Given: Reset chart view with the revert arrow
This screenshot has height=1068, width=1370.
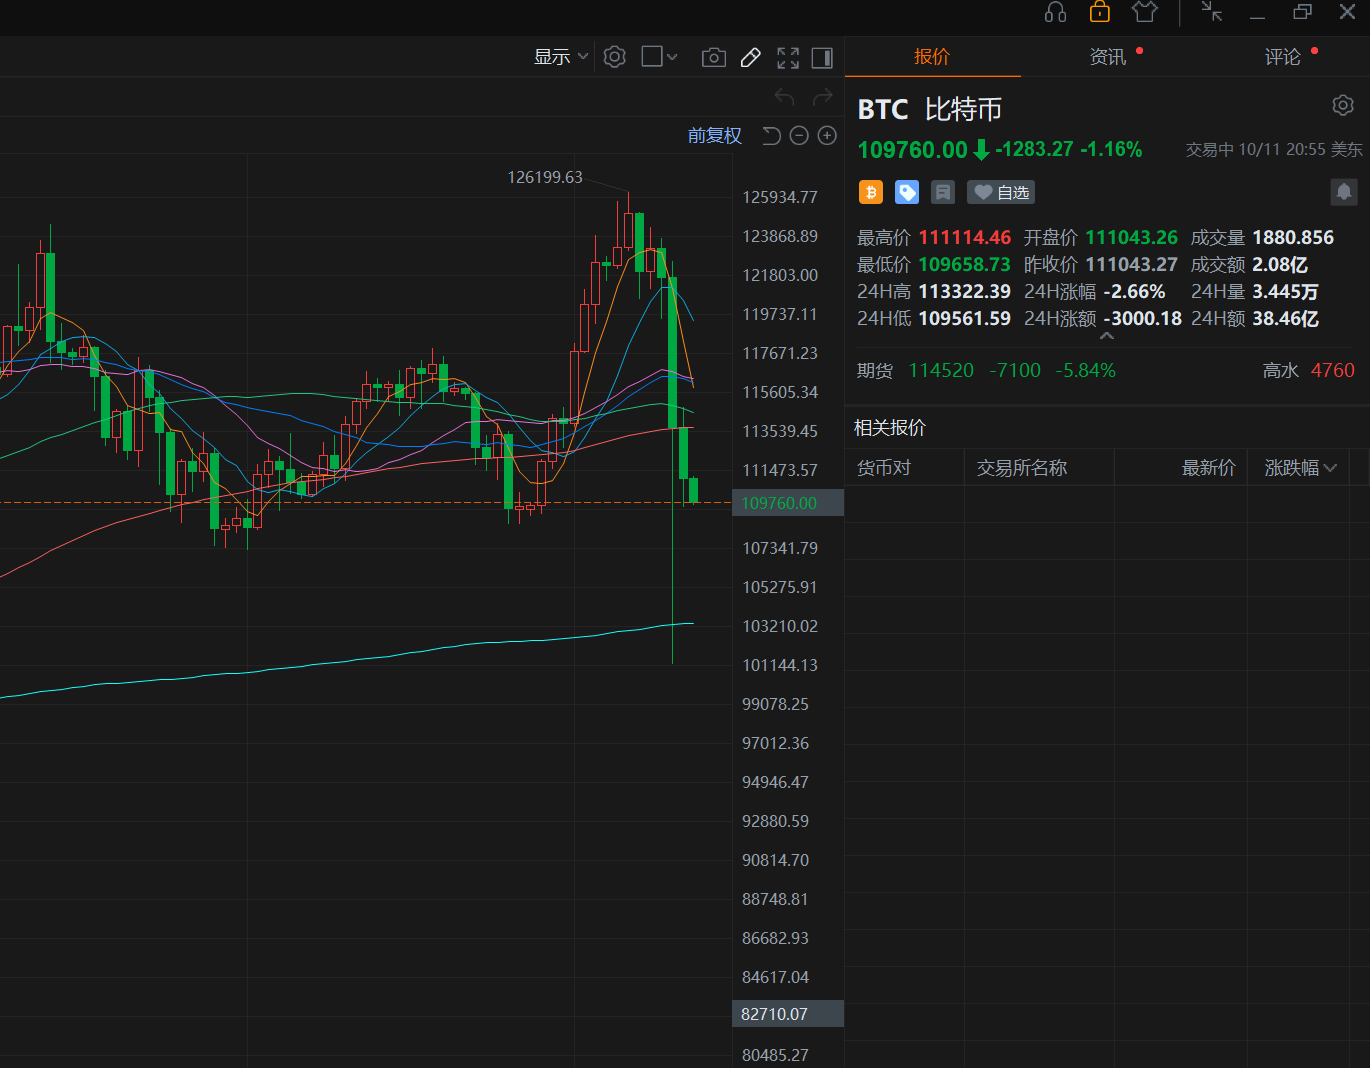Looking at the screenshot, I should 771,136.
